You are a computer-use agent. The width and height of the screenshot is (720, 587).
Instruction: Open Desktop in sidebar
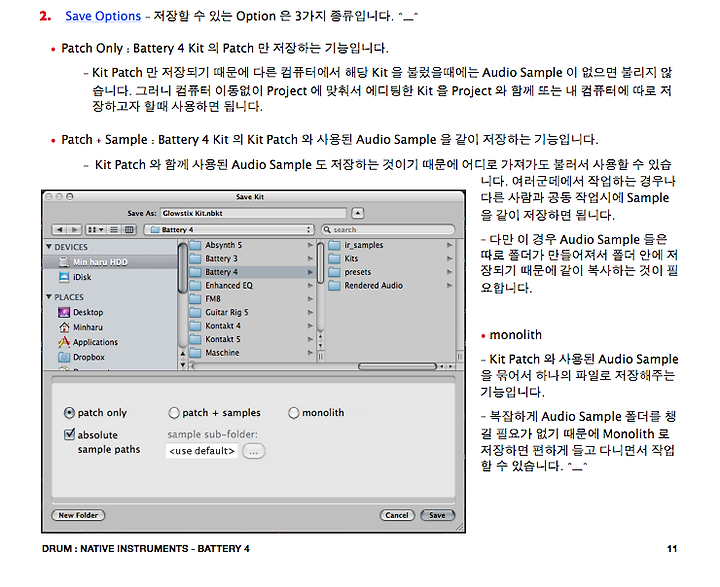click(x=81, y=312)
